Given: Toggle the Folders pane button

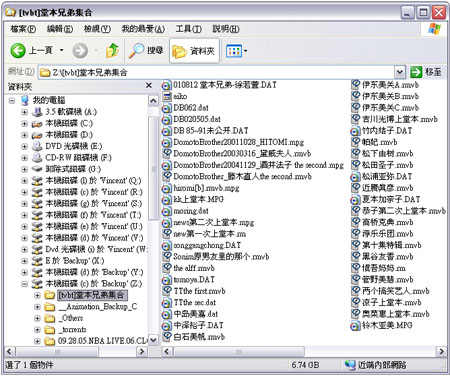Looking at the screenshot, I should (x=194, y=51).
